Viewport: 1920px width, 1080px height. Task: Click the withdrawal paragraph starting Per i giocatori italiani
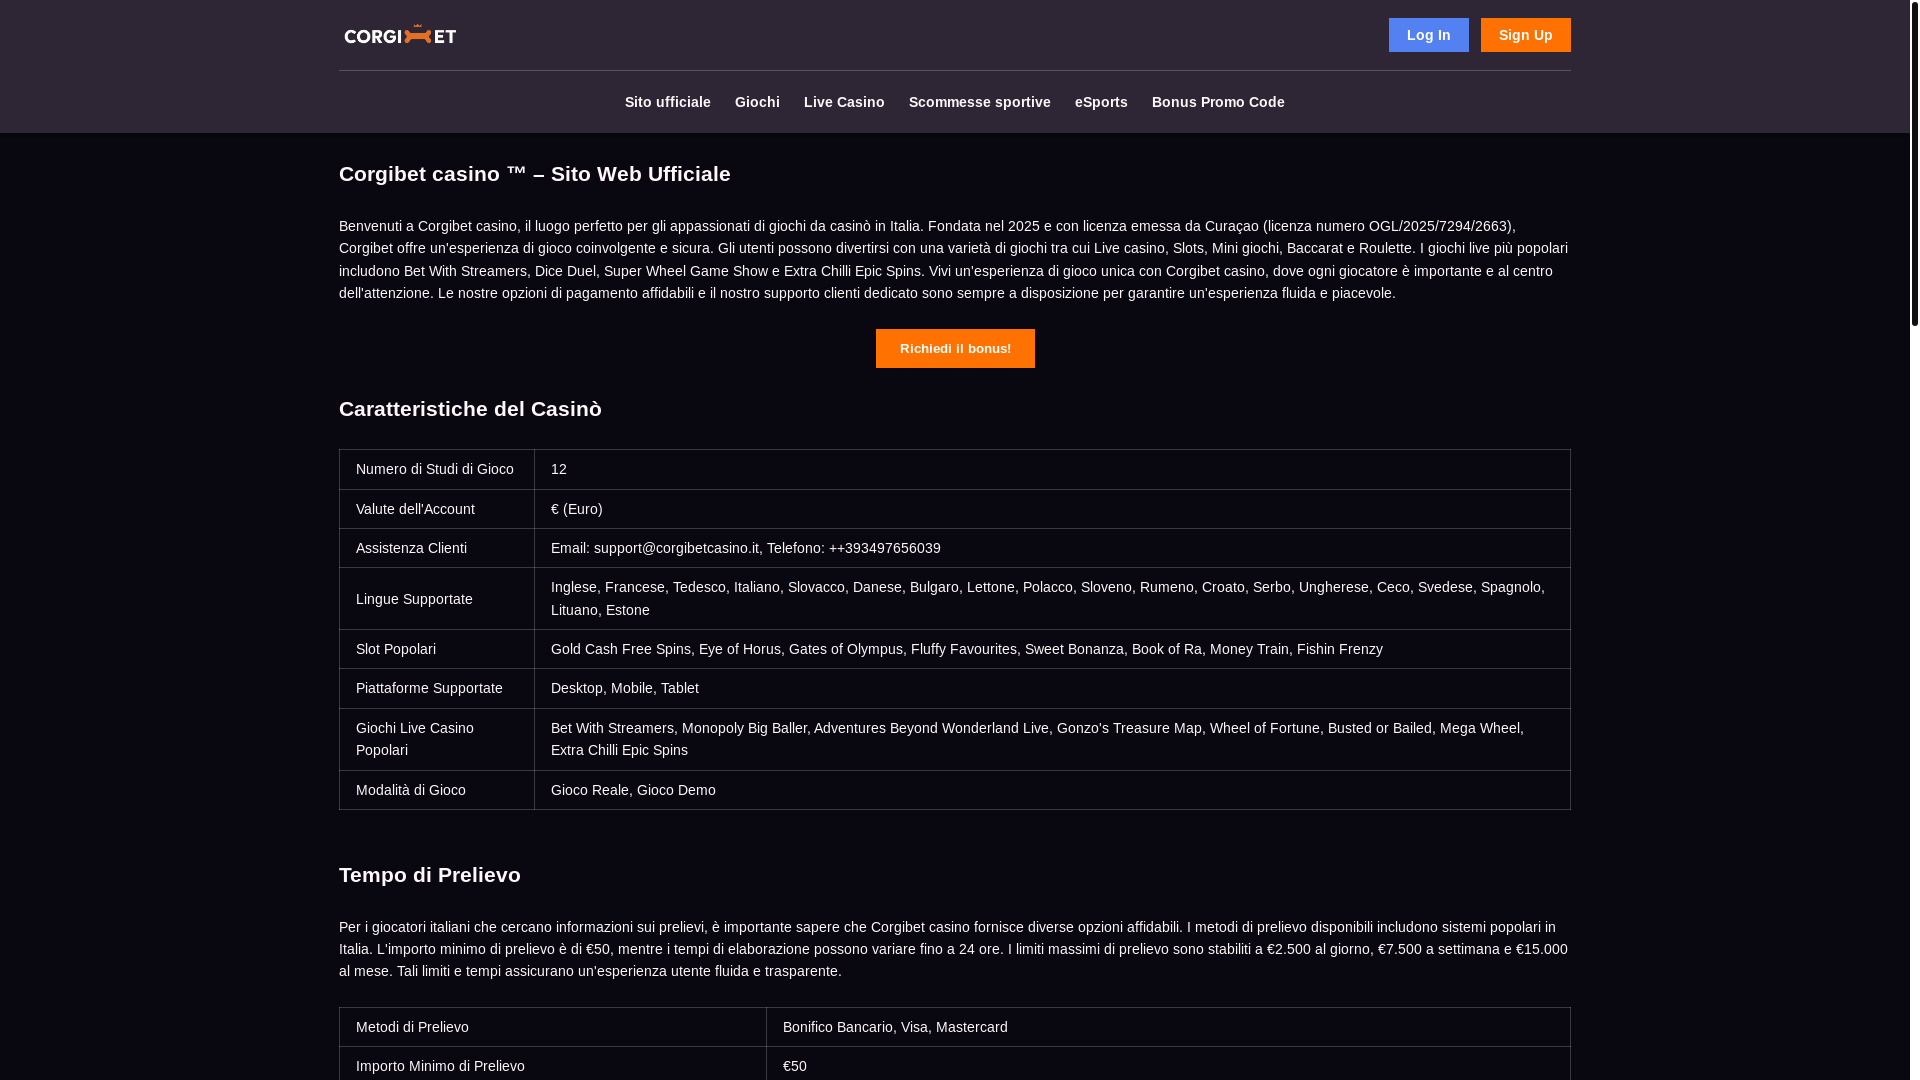click(x=954, y=949)
